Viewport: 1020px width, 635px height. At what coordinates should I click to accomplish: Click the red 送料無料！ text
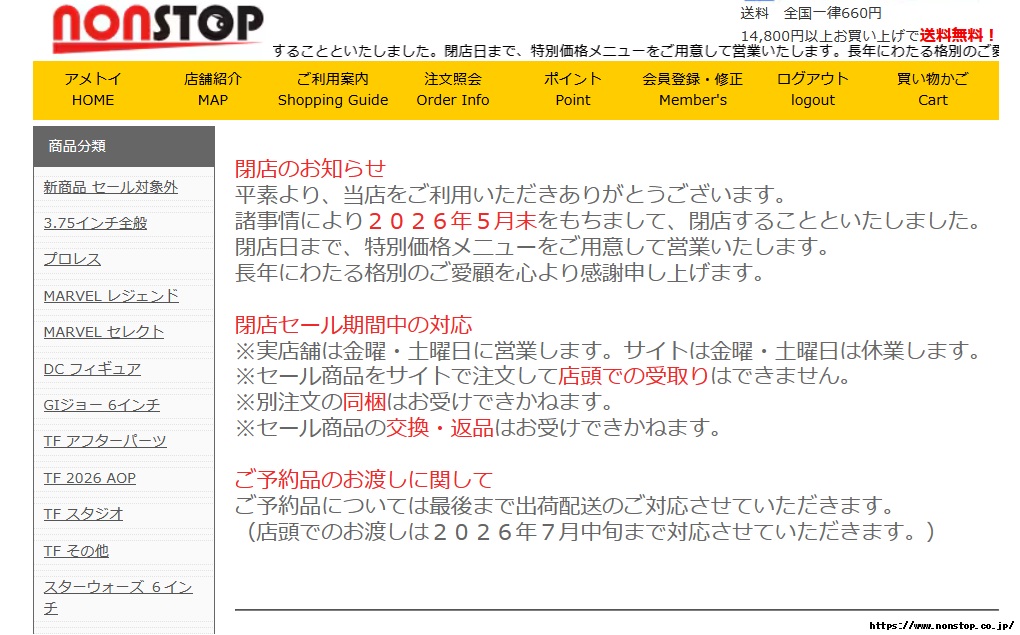pos(958,35)
